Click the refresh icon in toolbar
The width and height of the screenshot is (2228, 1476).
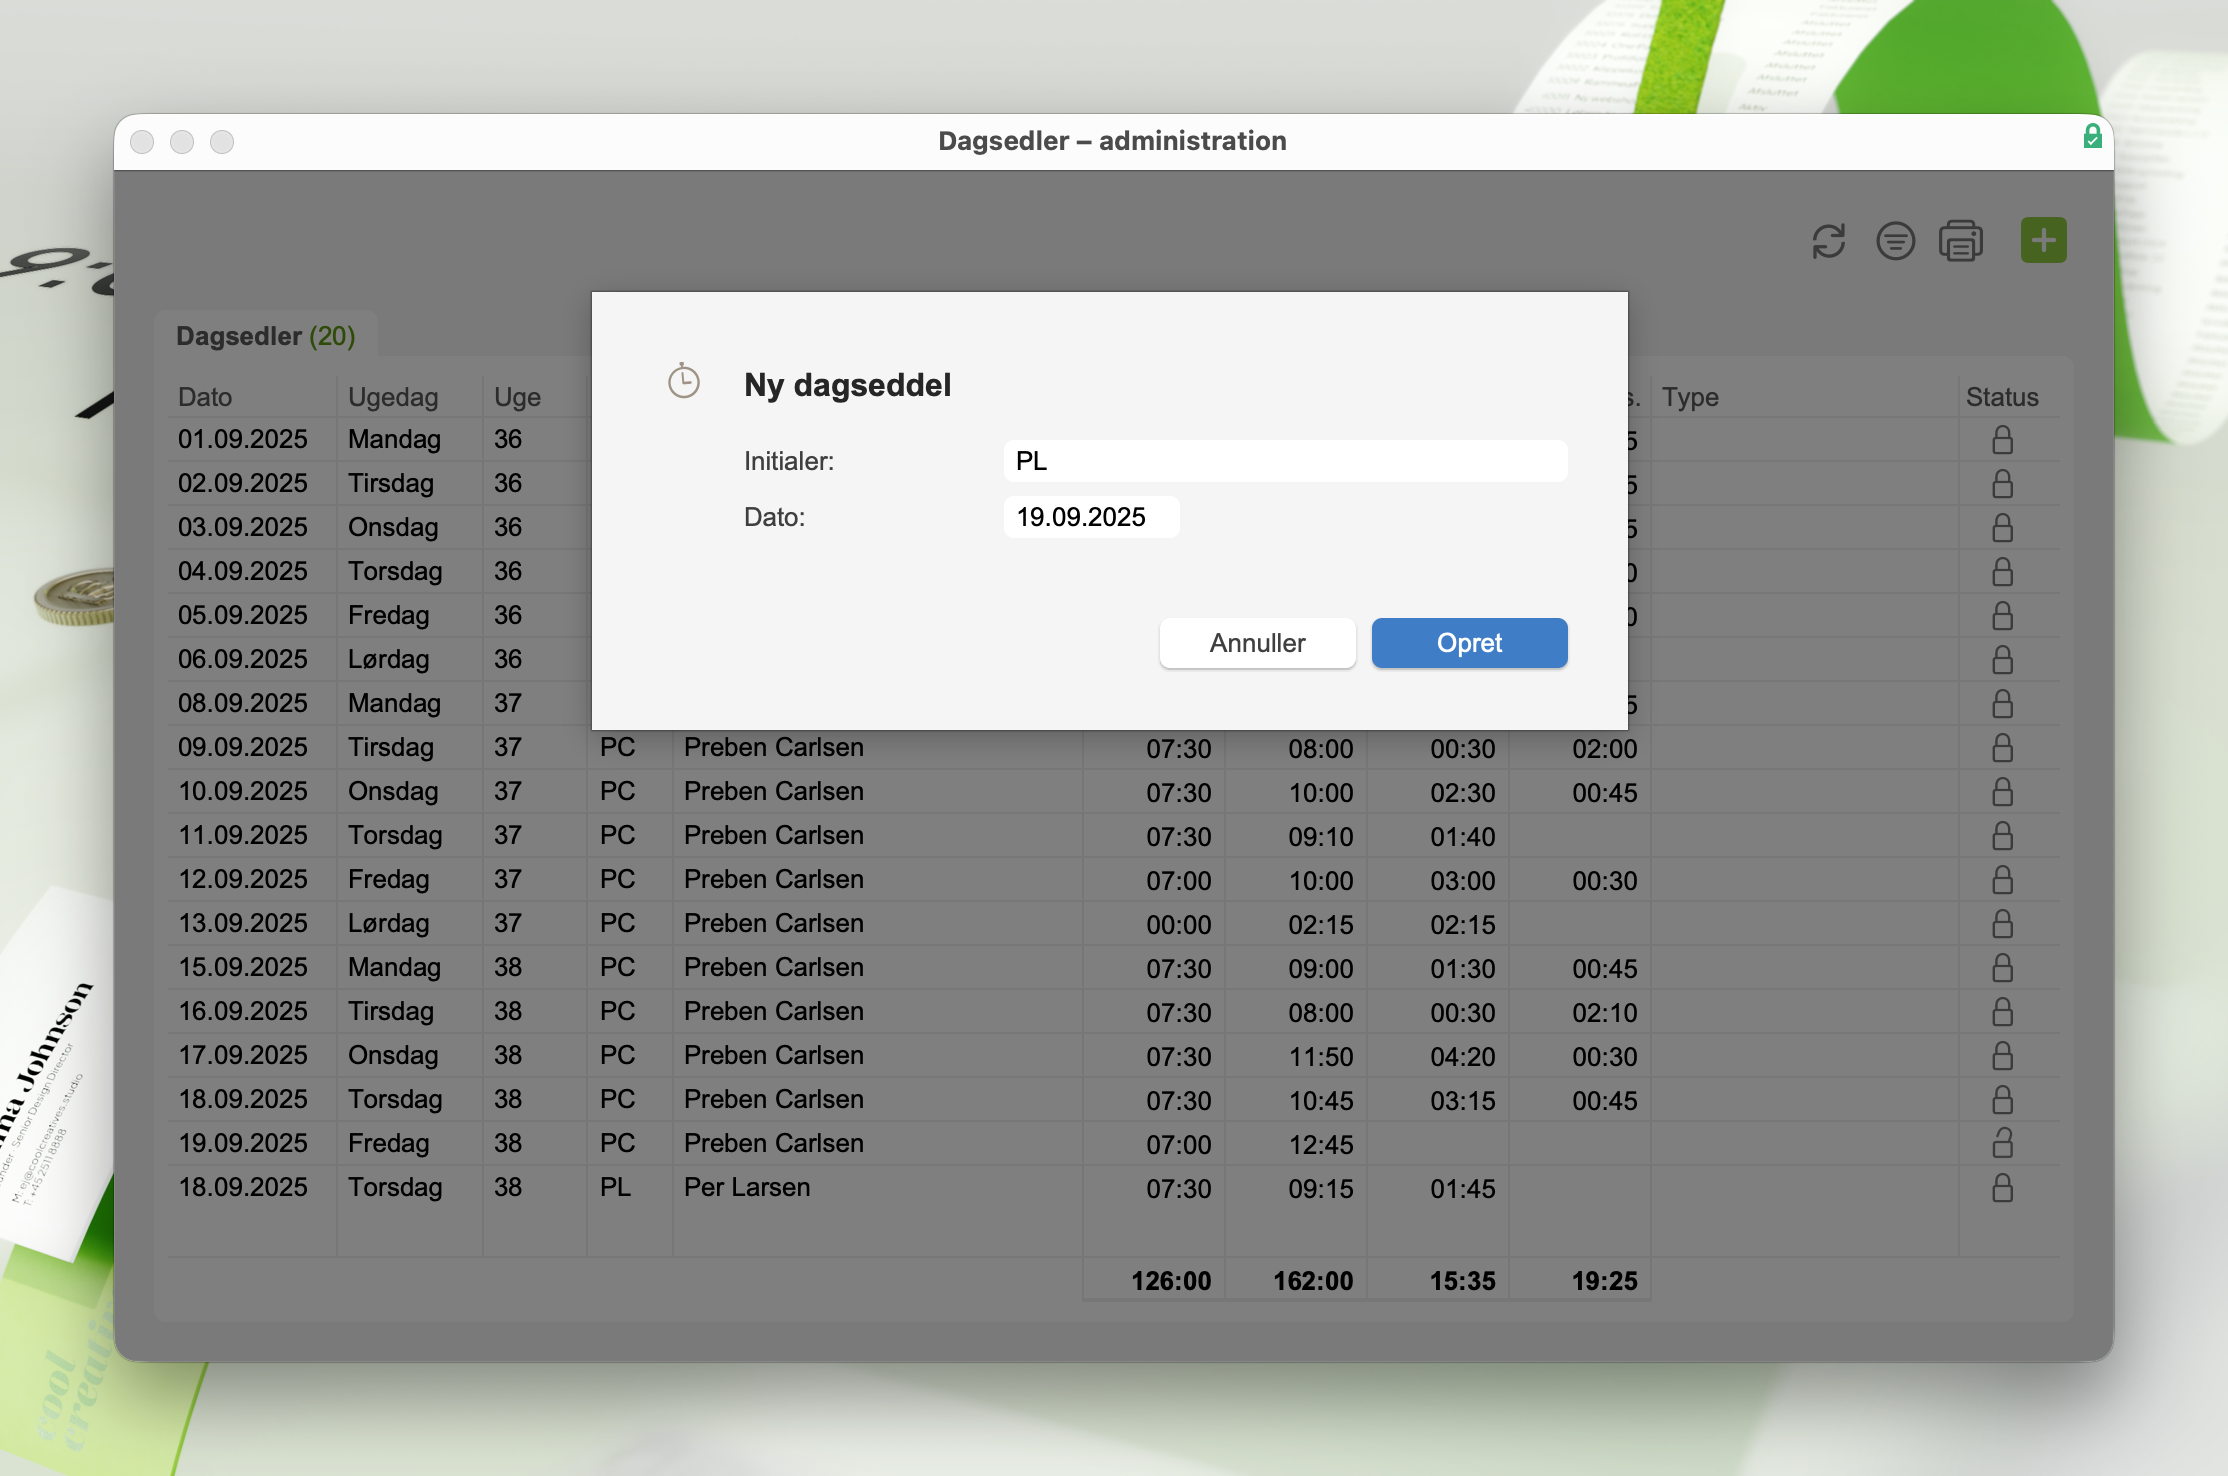click(x=1828, y=241)
